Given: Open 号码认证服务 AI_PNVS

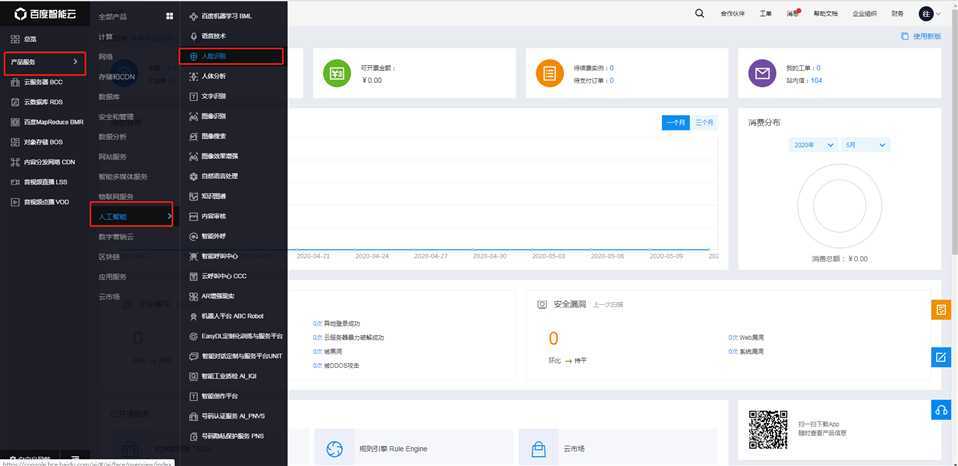Looking at the screenshot, I should [x=227, y=416].
